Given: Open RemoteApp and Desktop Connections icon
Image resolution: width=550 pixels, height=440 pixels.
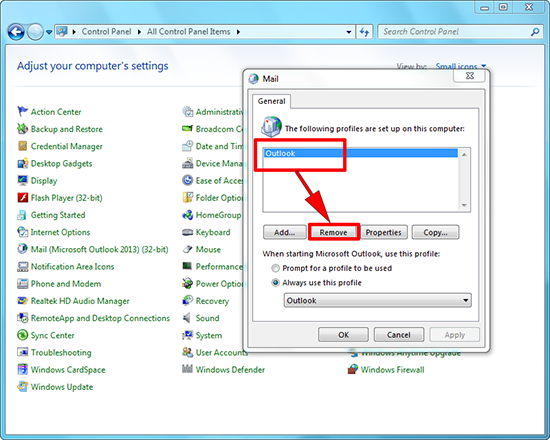Looking at the screenshot, I should (22, 318).
